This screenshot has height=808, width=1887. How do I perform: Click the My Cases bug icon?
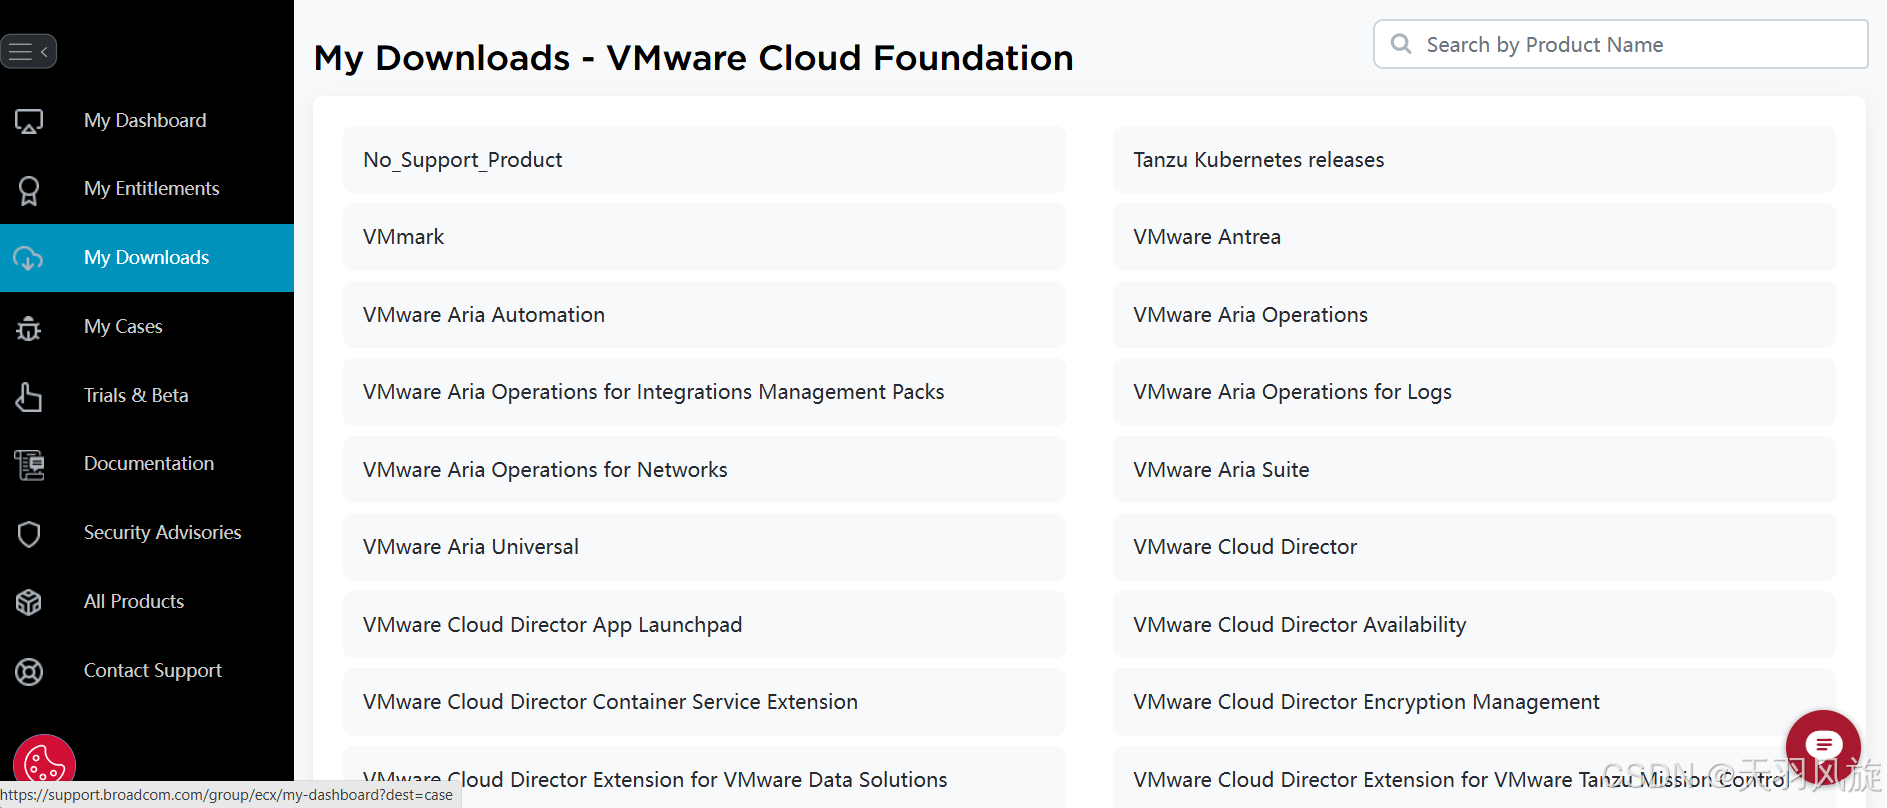[x=29, y=327]
